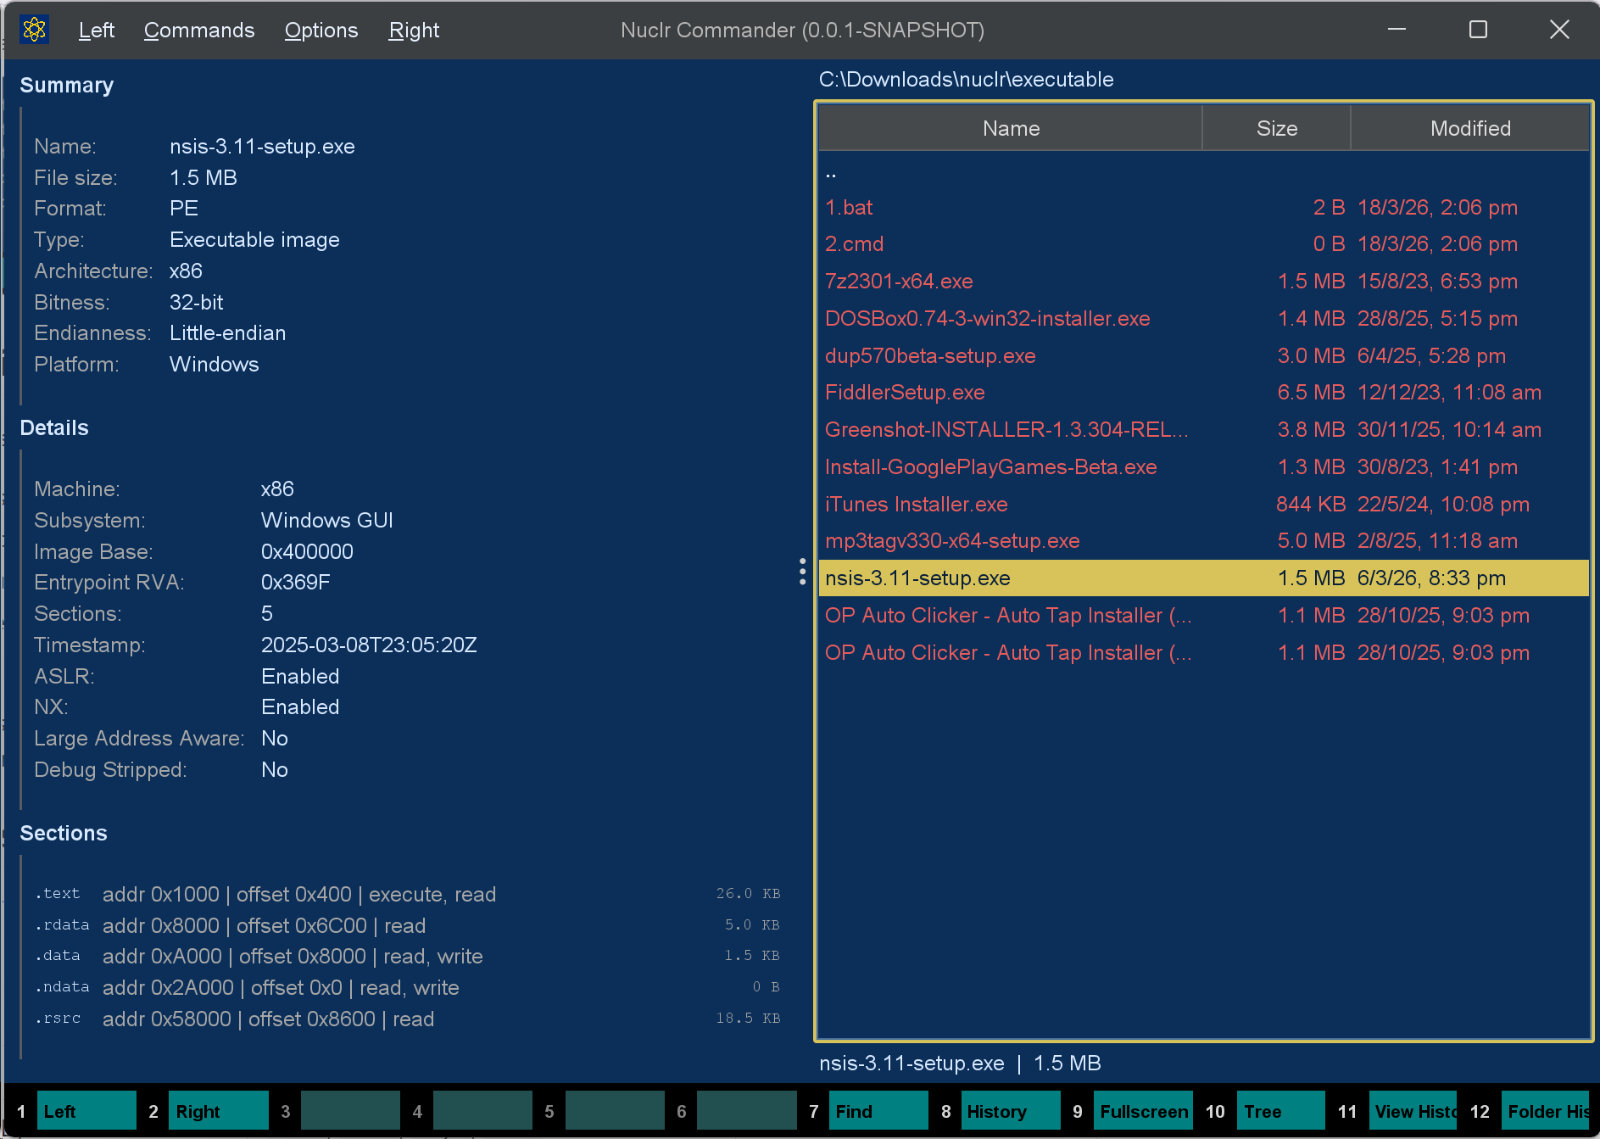Select the 1.bat file row
Image resolution: width=1600 pixels, height=1139 pixels.
(1204, 208)
